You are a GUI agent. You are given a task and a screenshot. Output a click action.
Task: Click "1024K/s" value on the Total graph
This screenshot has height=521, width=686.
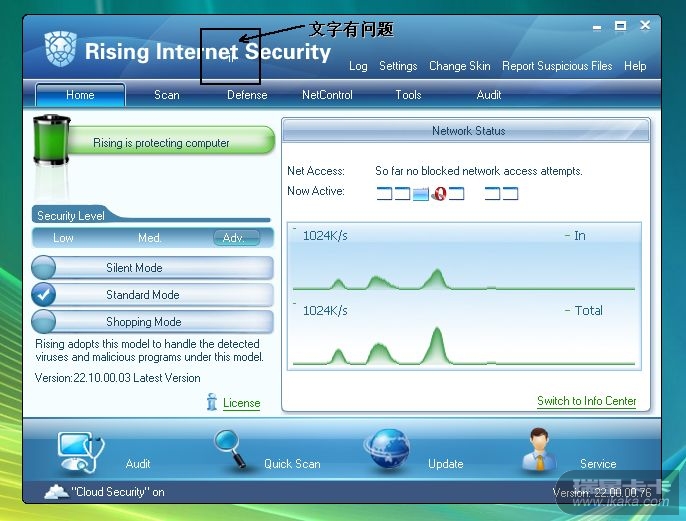(x=325, y=311)
